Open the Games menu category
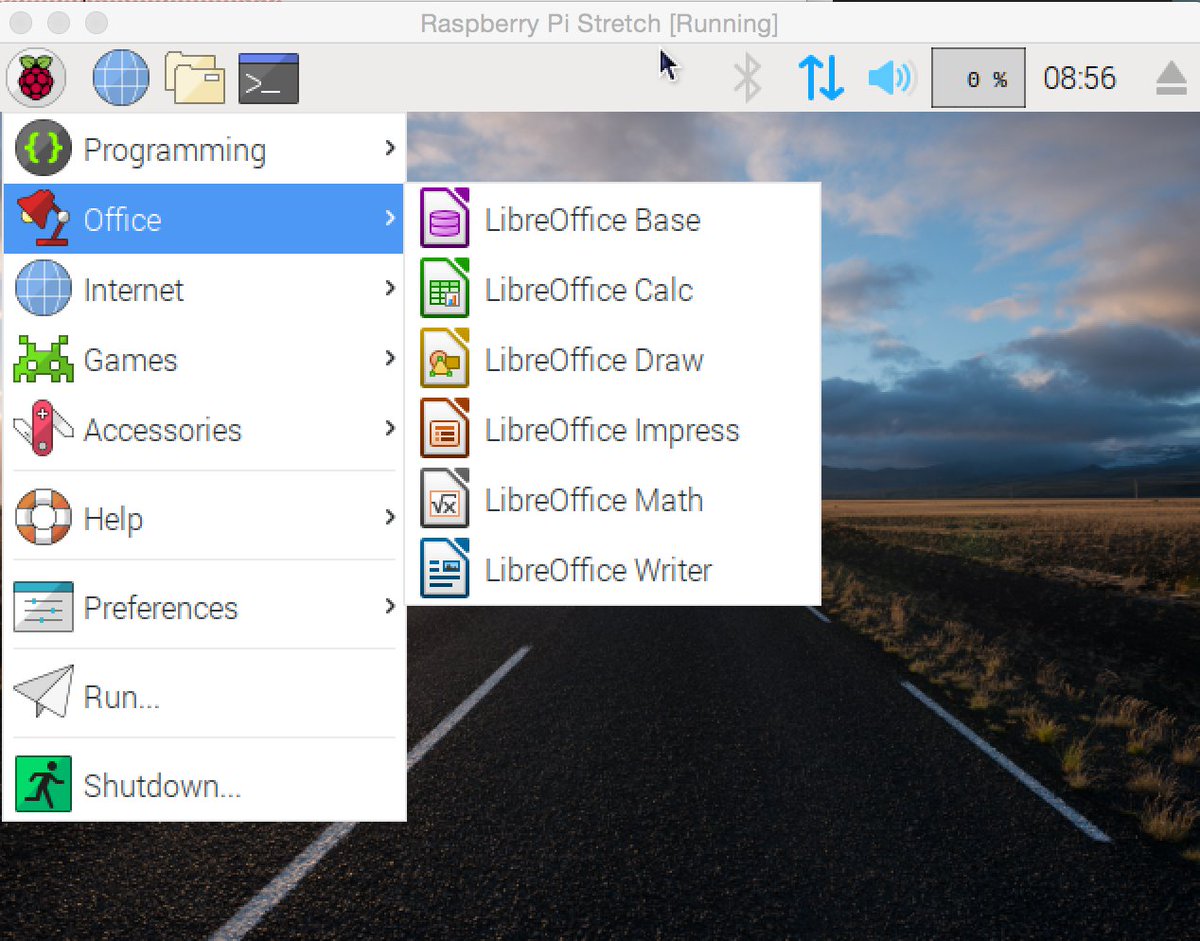 click(x=204, y=359)
